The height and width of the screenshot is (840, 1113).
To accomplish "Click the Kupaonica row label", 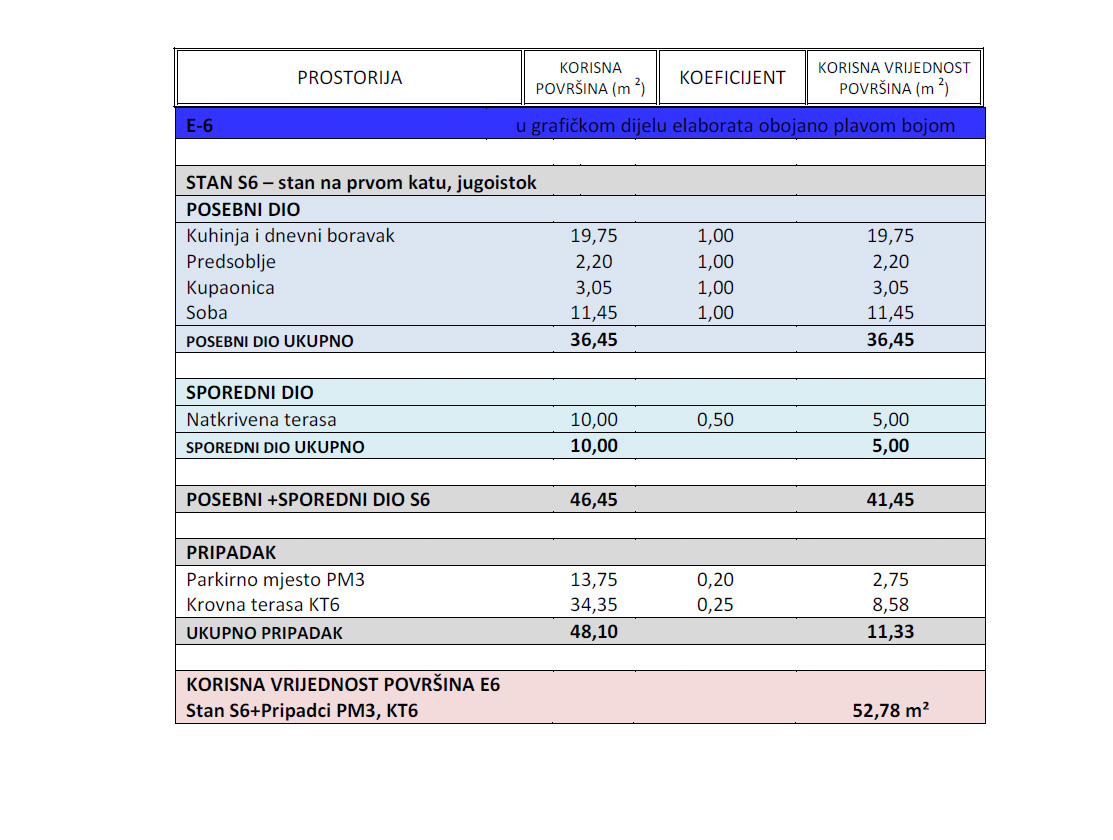I will coord(230,288).
